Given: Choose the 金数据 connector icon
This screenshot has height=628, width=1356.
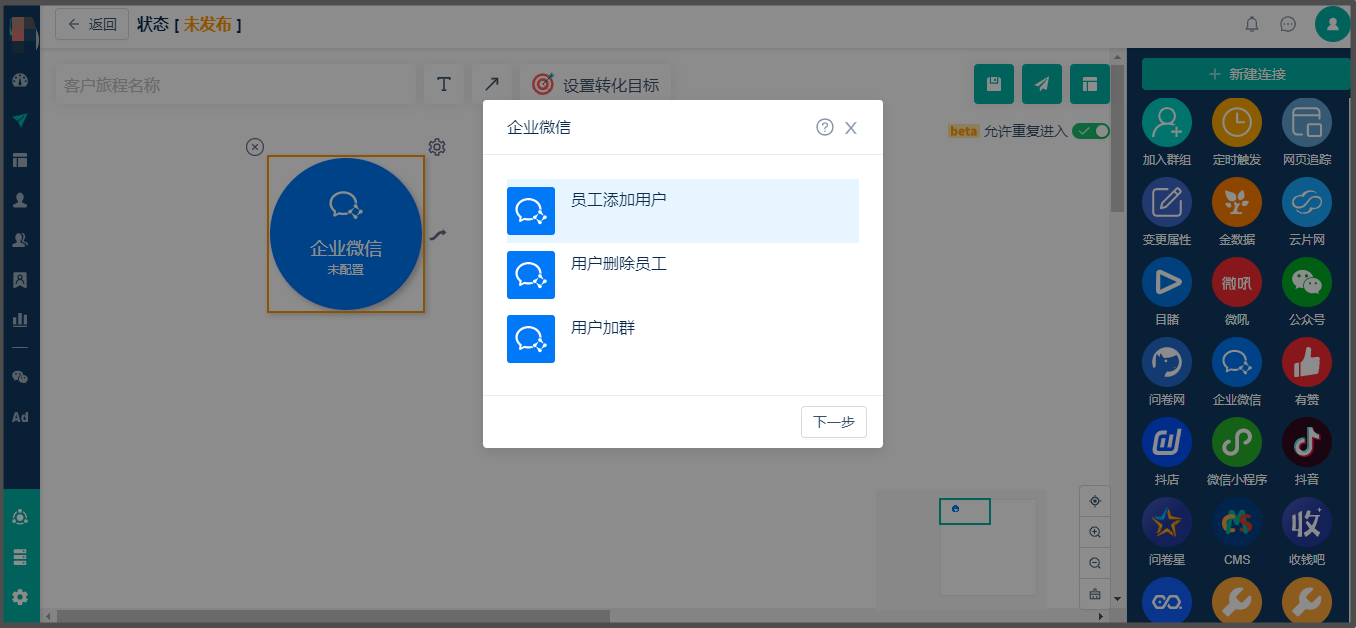Looking at the screenshot, I should [1237, 203].
